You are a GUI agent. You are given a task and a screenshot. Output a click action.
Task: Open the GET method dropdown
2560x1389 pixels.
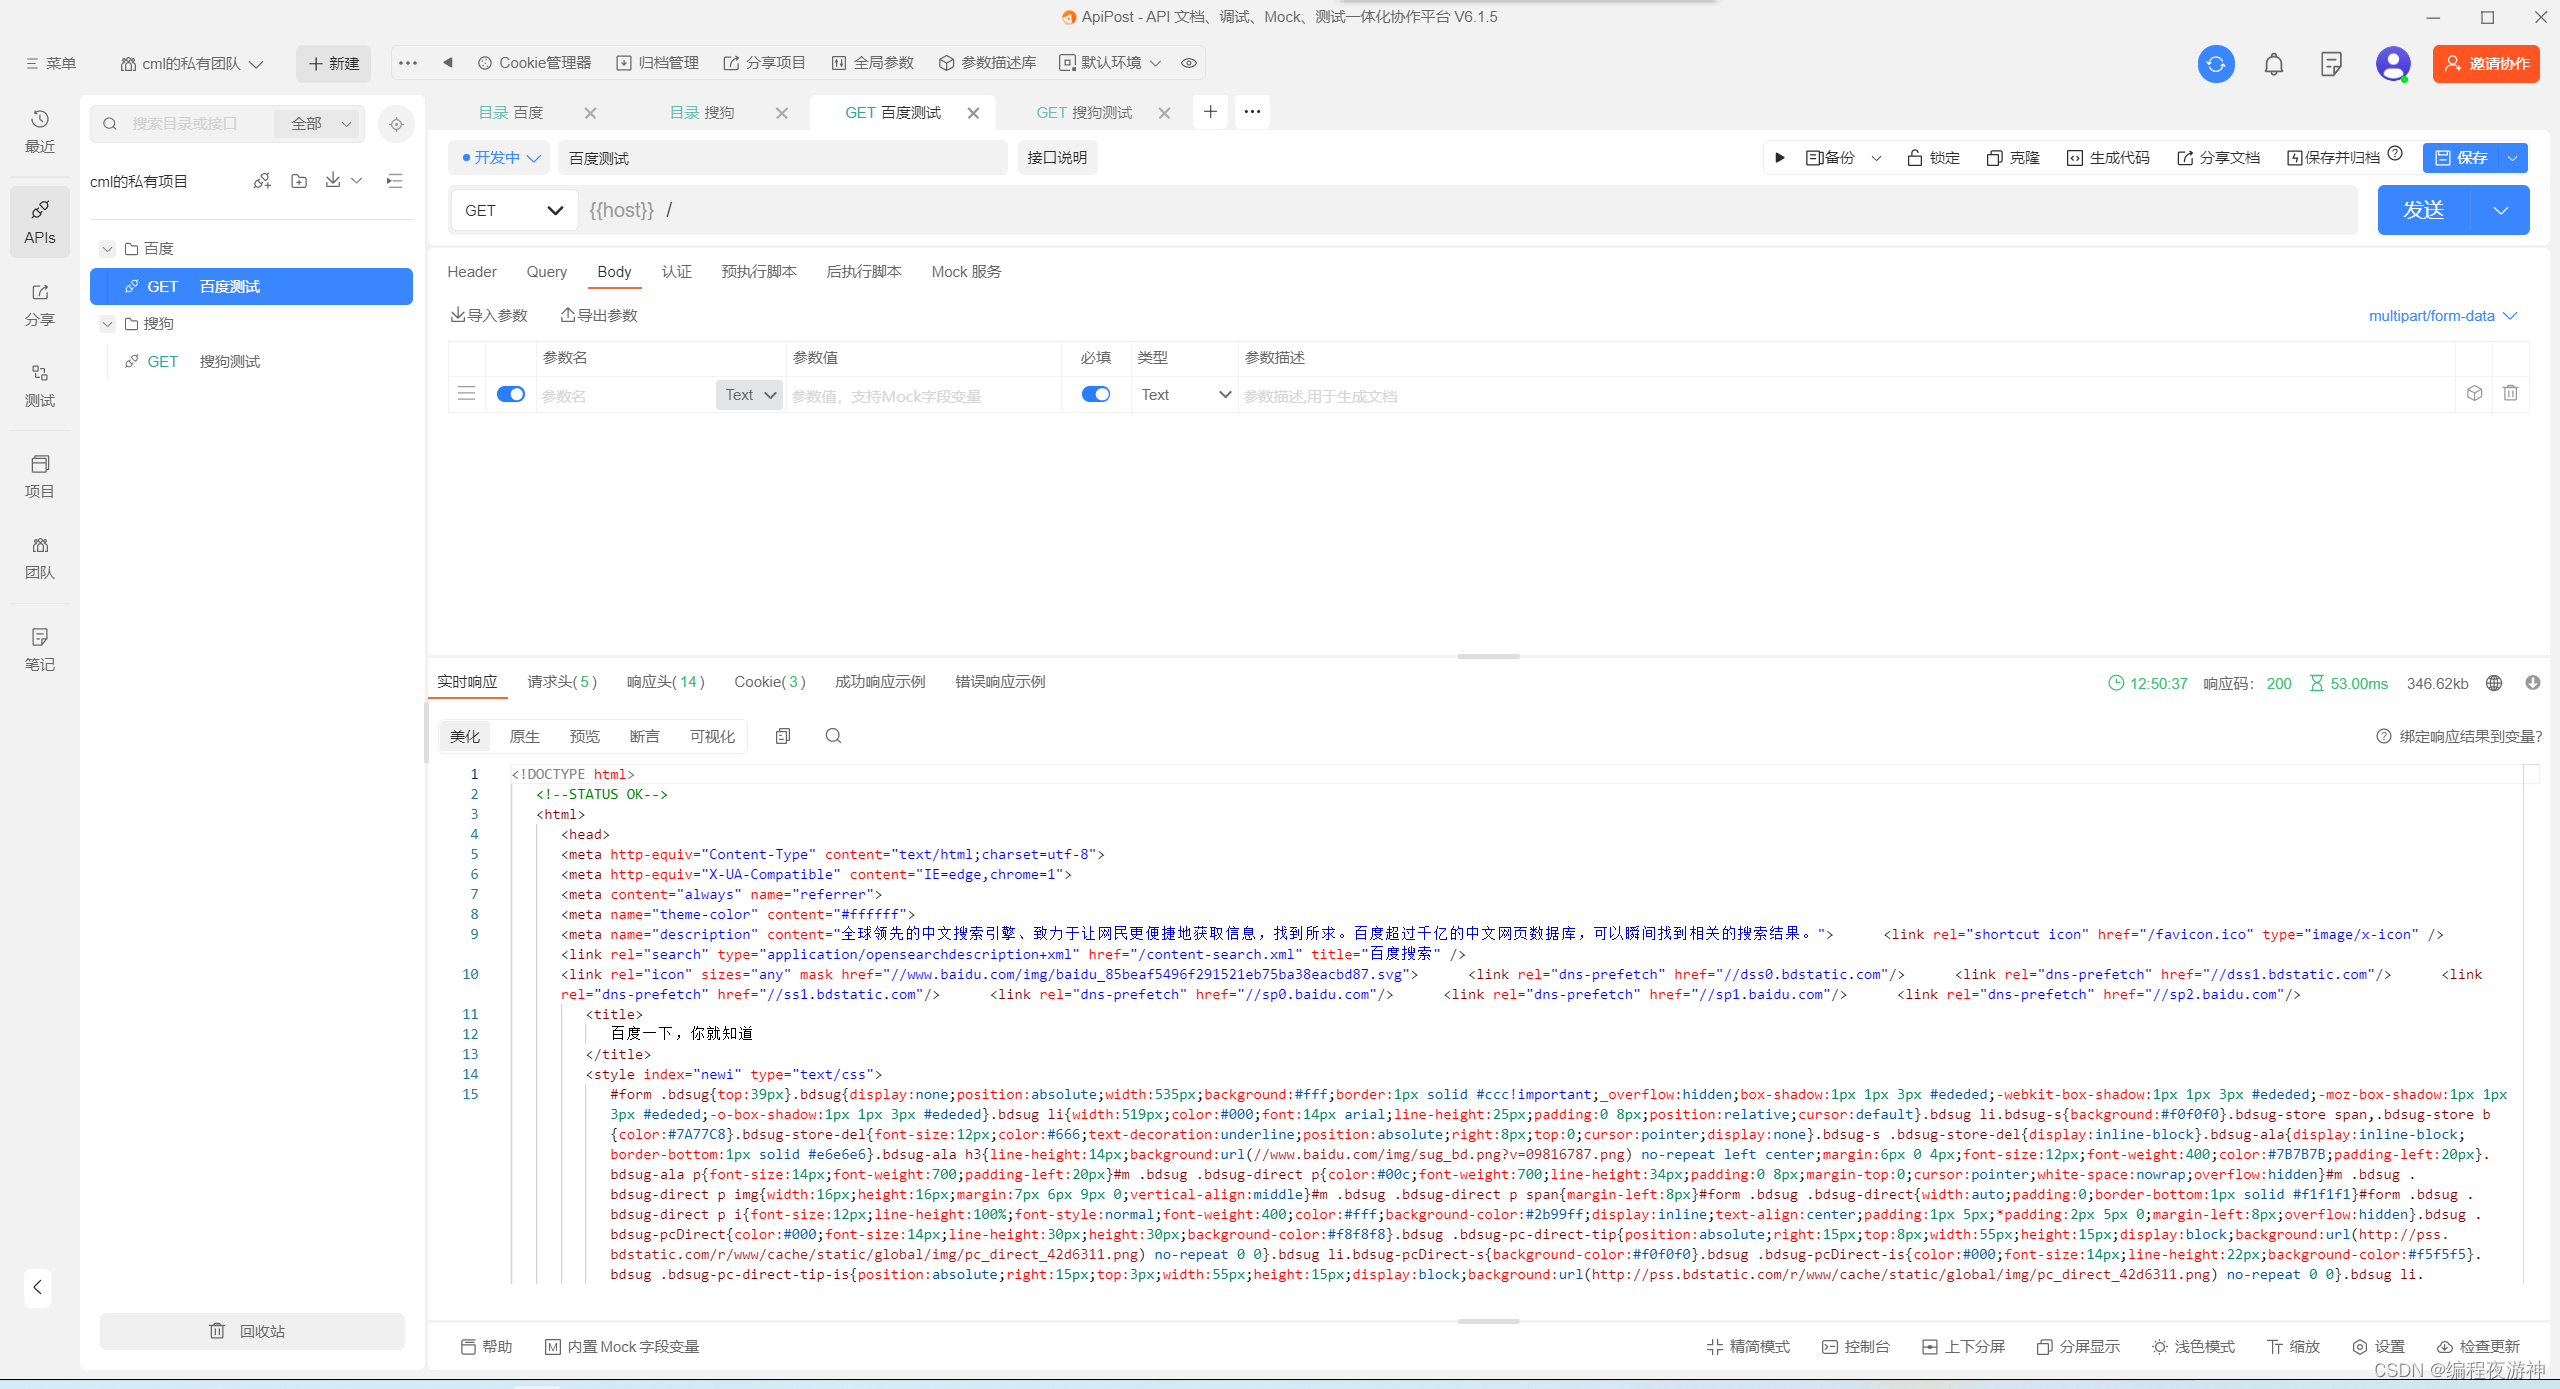click(514, 210)
